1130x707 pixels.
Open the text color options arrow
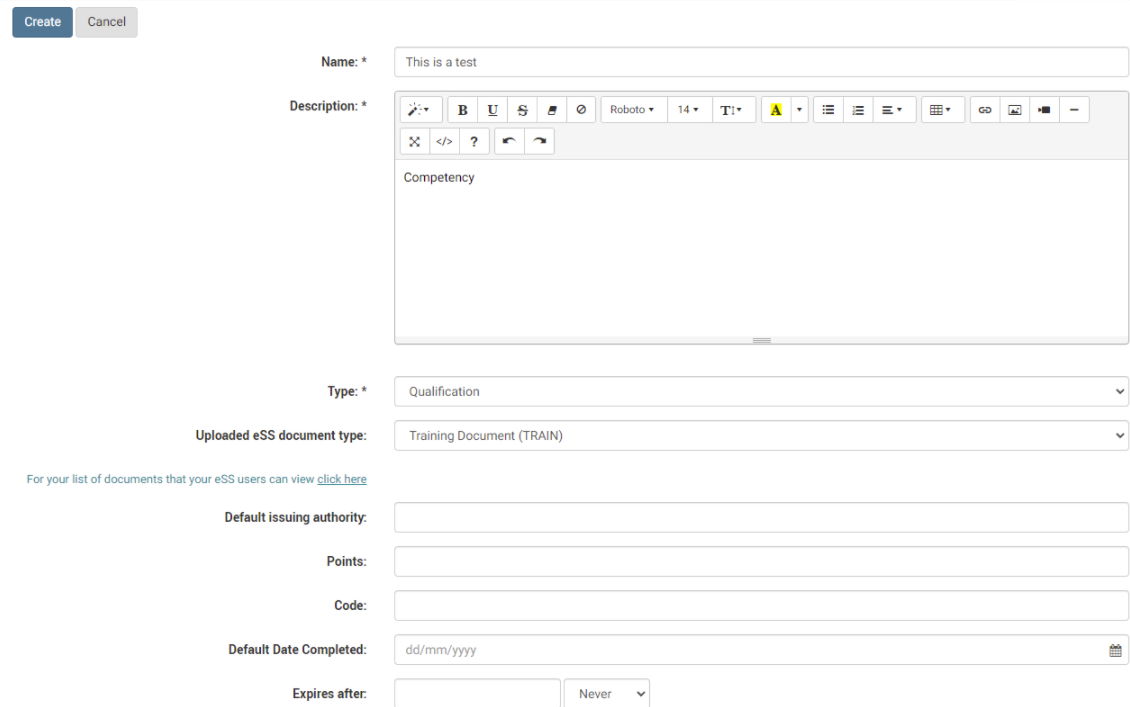[x=799, y=110]
